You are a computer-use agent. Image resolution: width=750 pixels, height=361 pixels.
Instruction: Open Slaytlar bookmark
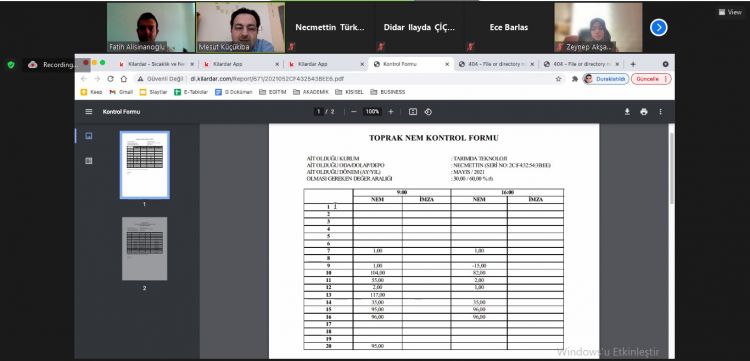pos(154,92)
